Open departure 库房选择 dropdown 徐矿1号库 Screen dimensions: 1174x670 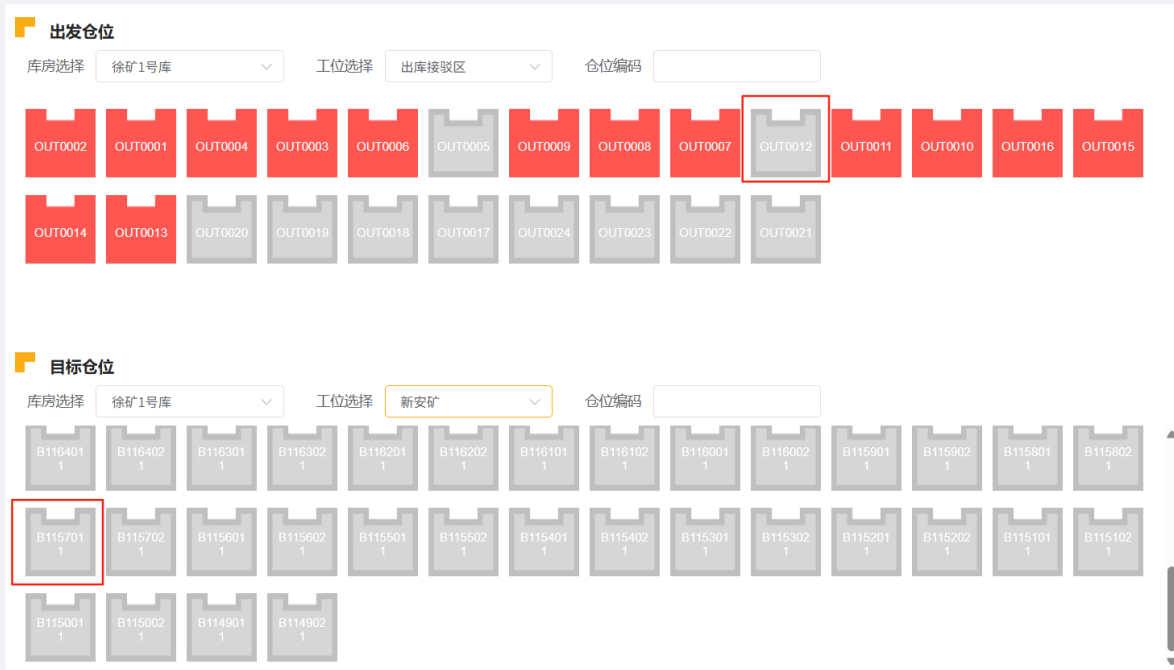coord(190,67)
